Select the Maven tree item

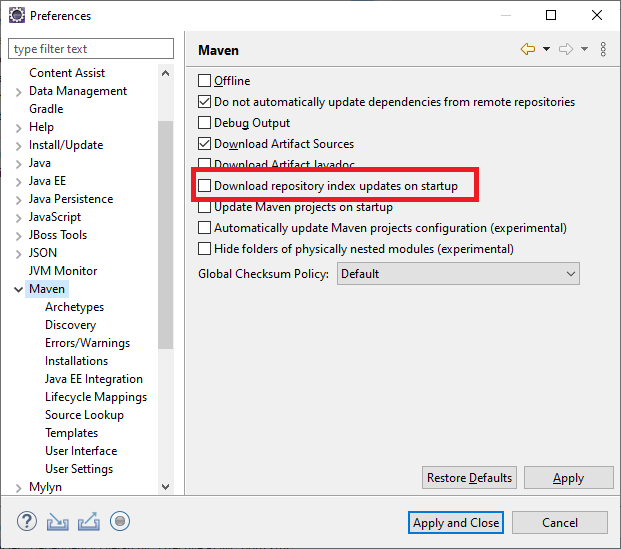47,289
